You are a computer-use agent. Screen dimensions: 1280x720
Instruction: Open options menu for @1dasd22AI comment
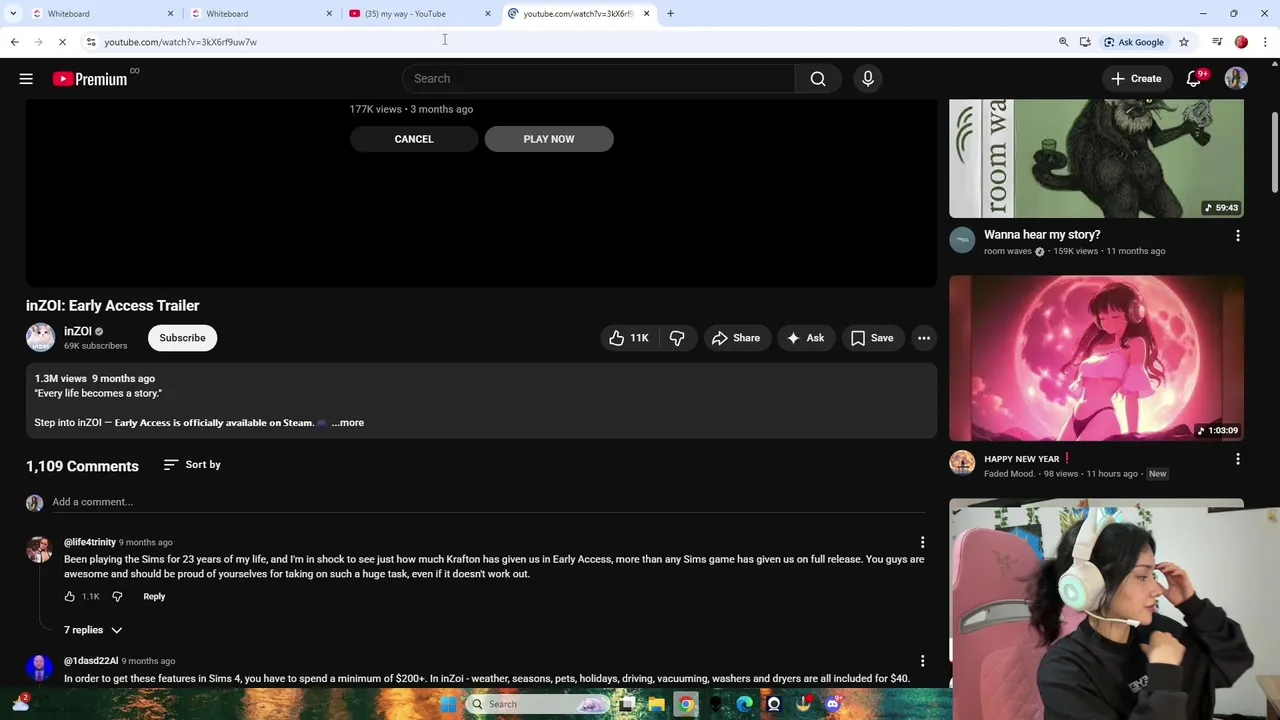point(922,661)
